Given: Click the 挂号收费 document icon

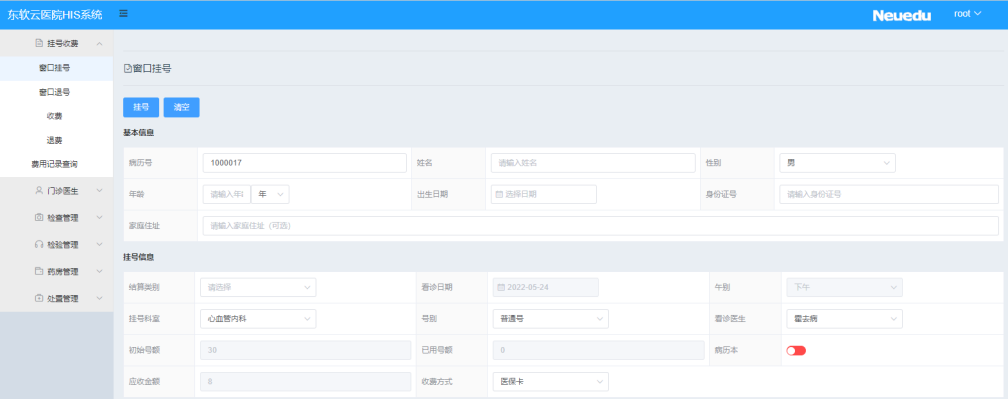Looking at the screenshot, I should coord(39,44).
